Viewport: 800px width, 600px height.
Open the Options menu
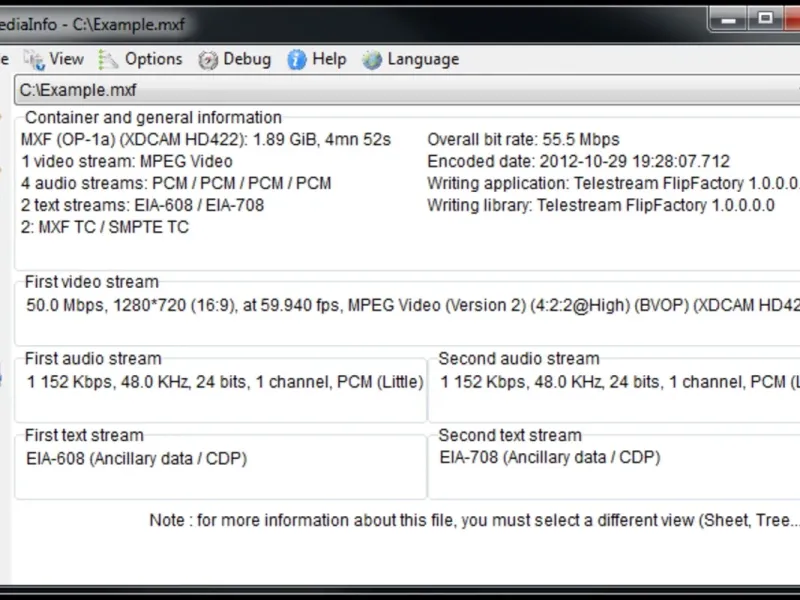153,59
